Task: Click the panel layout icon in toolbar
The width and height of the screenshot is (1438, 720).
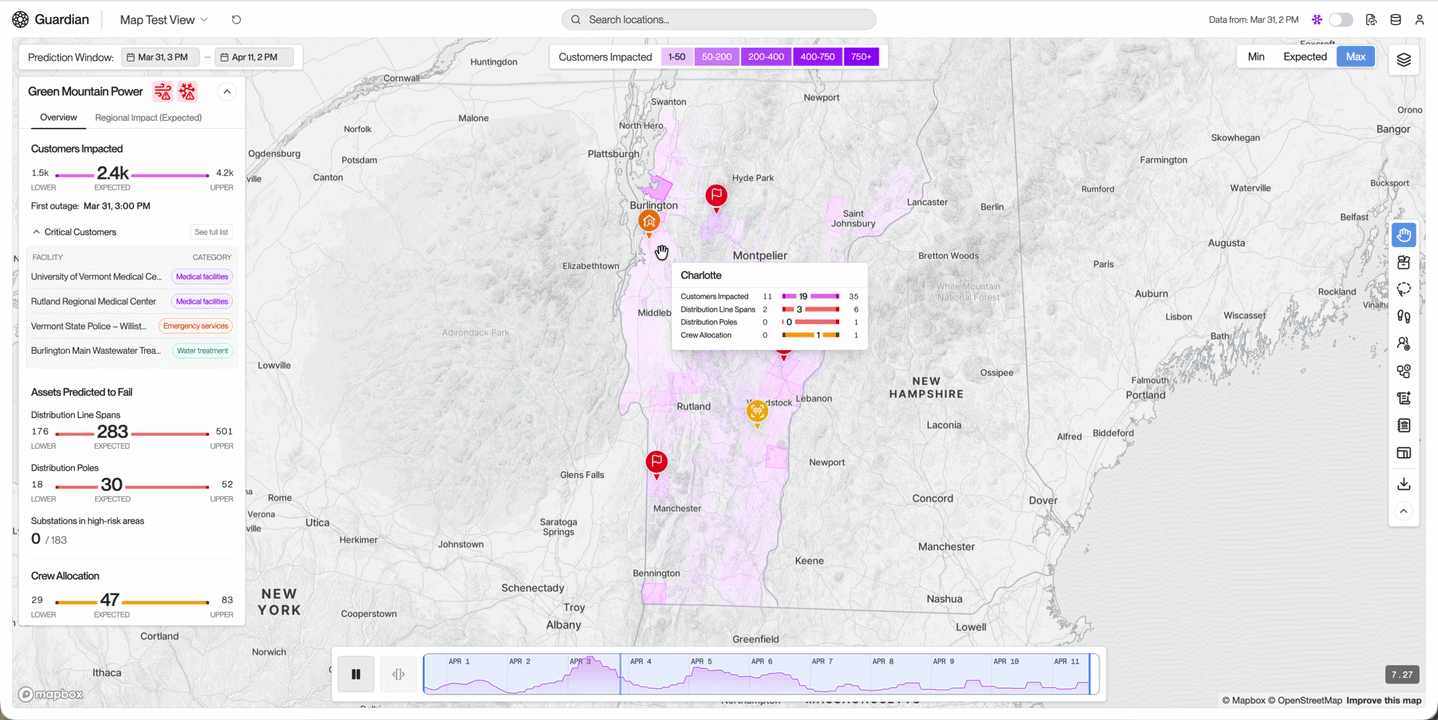Action: (x=1404, y=453)
